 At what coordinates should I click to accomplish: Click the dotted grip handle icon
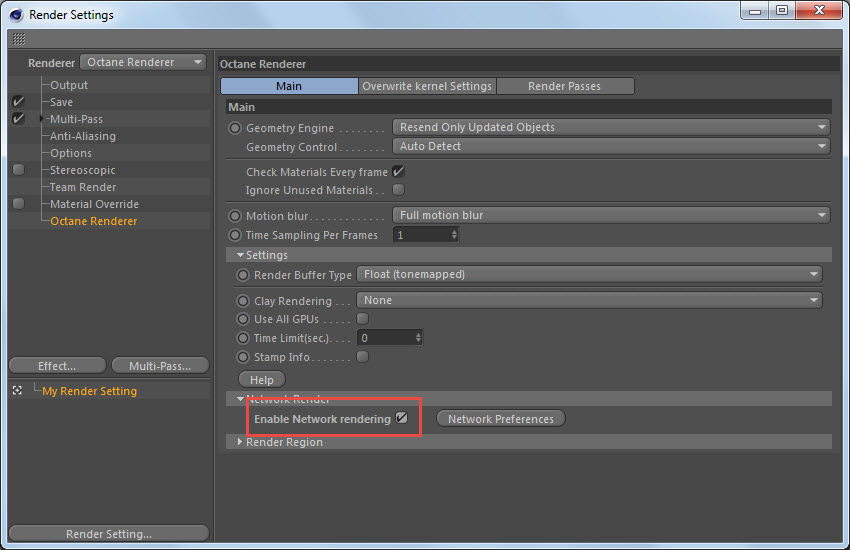19,38
